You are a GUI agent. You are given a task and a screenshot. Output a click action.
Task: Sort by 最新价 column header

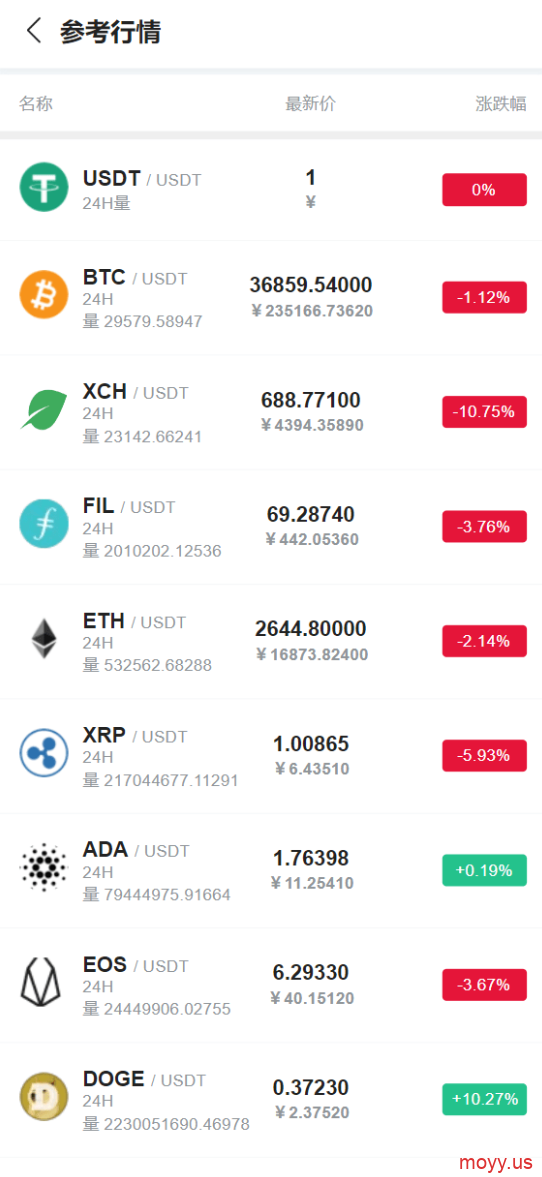[310, 104]
